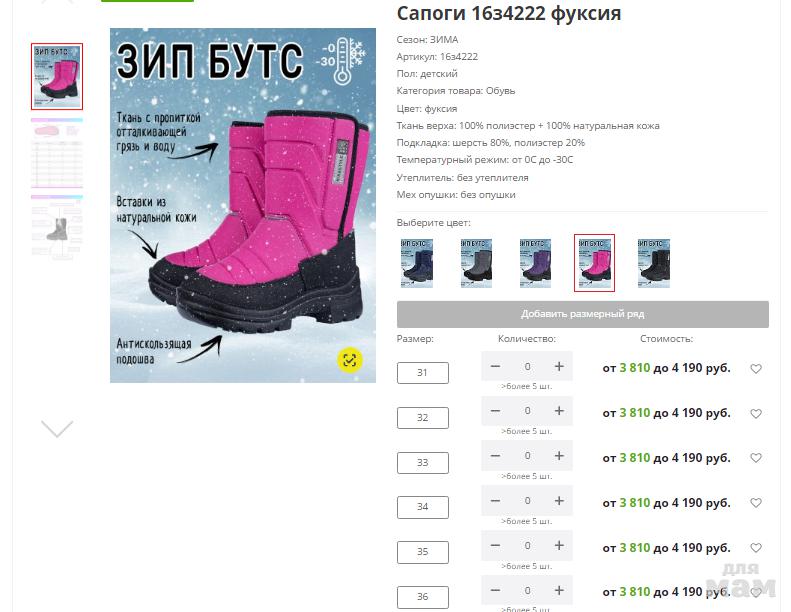This screenshot has width=791, height=612.
Task: Click the heart icon for size 33
Action: point(756,458)
